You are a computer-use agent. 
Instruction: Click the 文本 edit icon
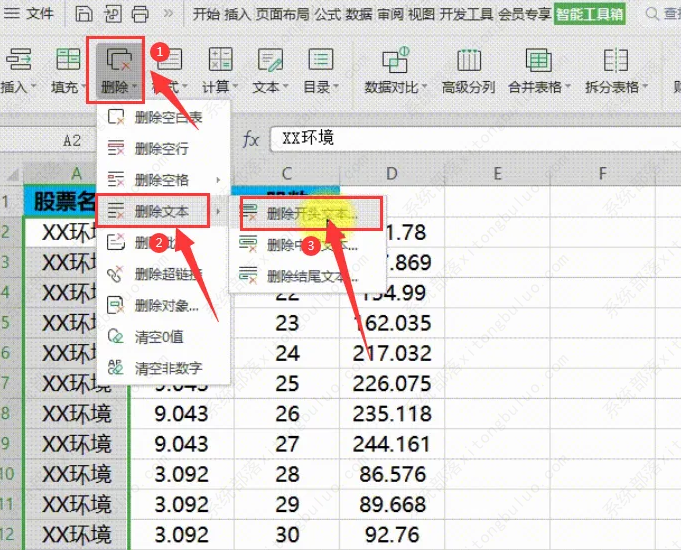point(270,60)
